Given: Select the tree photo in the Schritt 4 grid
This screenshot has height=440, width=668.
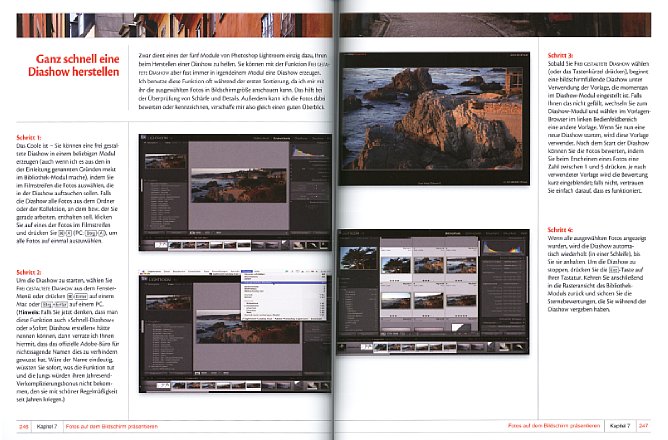Looking at the screenshot, I should pos(396,265).
